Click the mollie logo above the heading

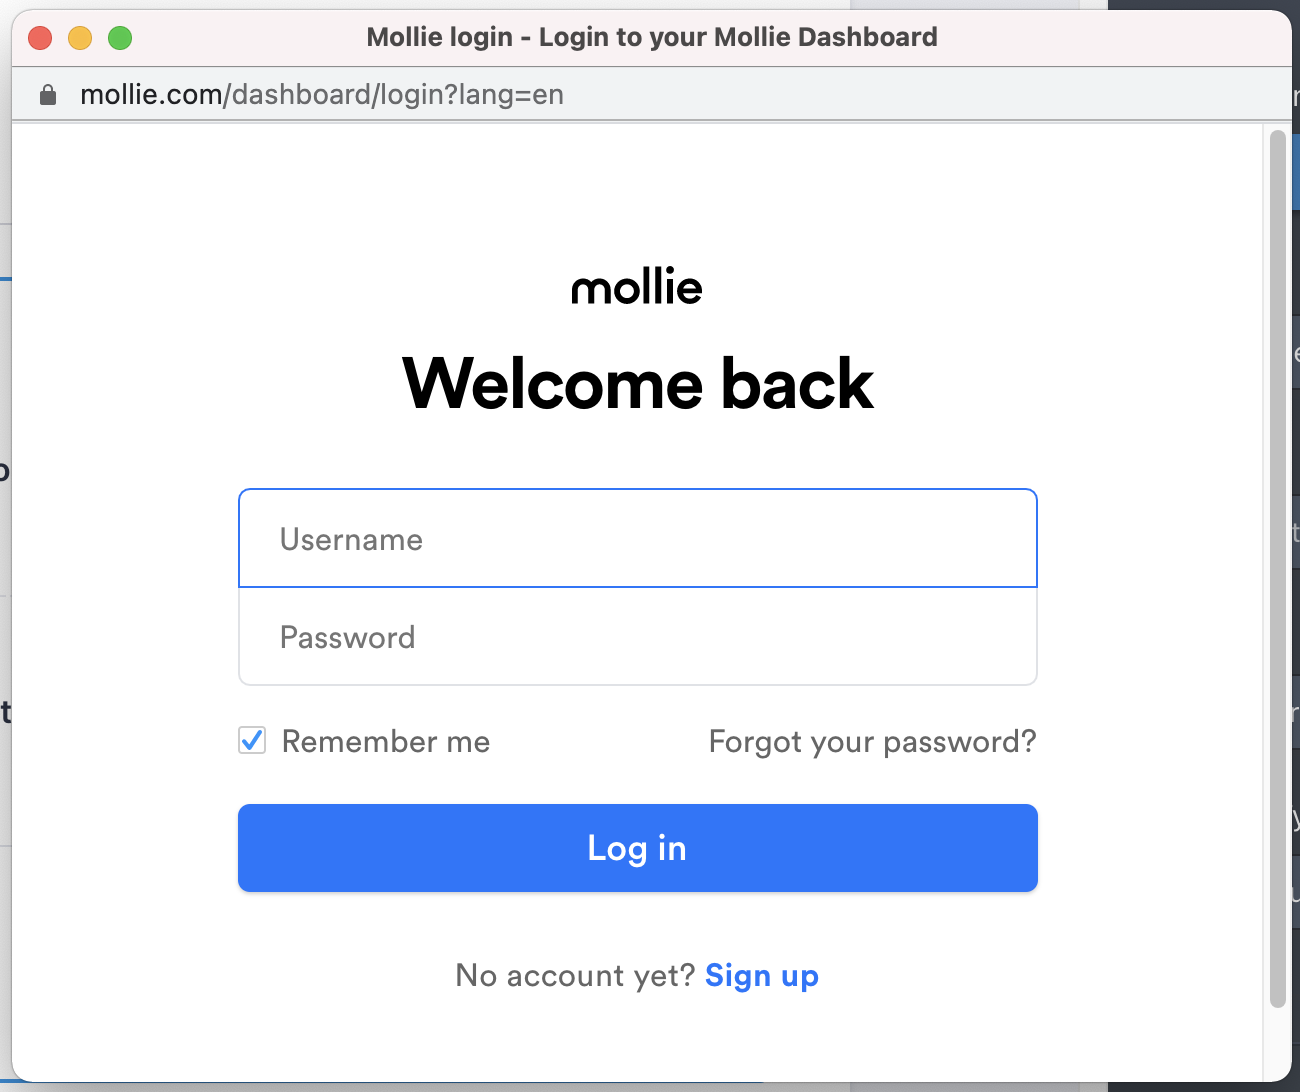pos(637,287)
